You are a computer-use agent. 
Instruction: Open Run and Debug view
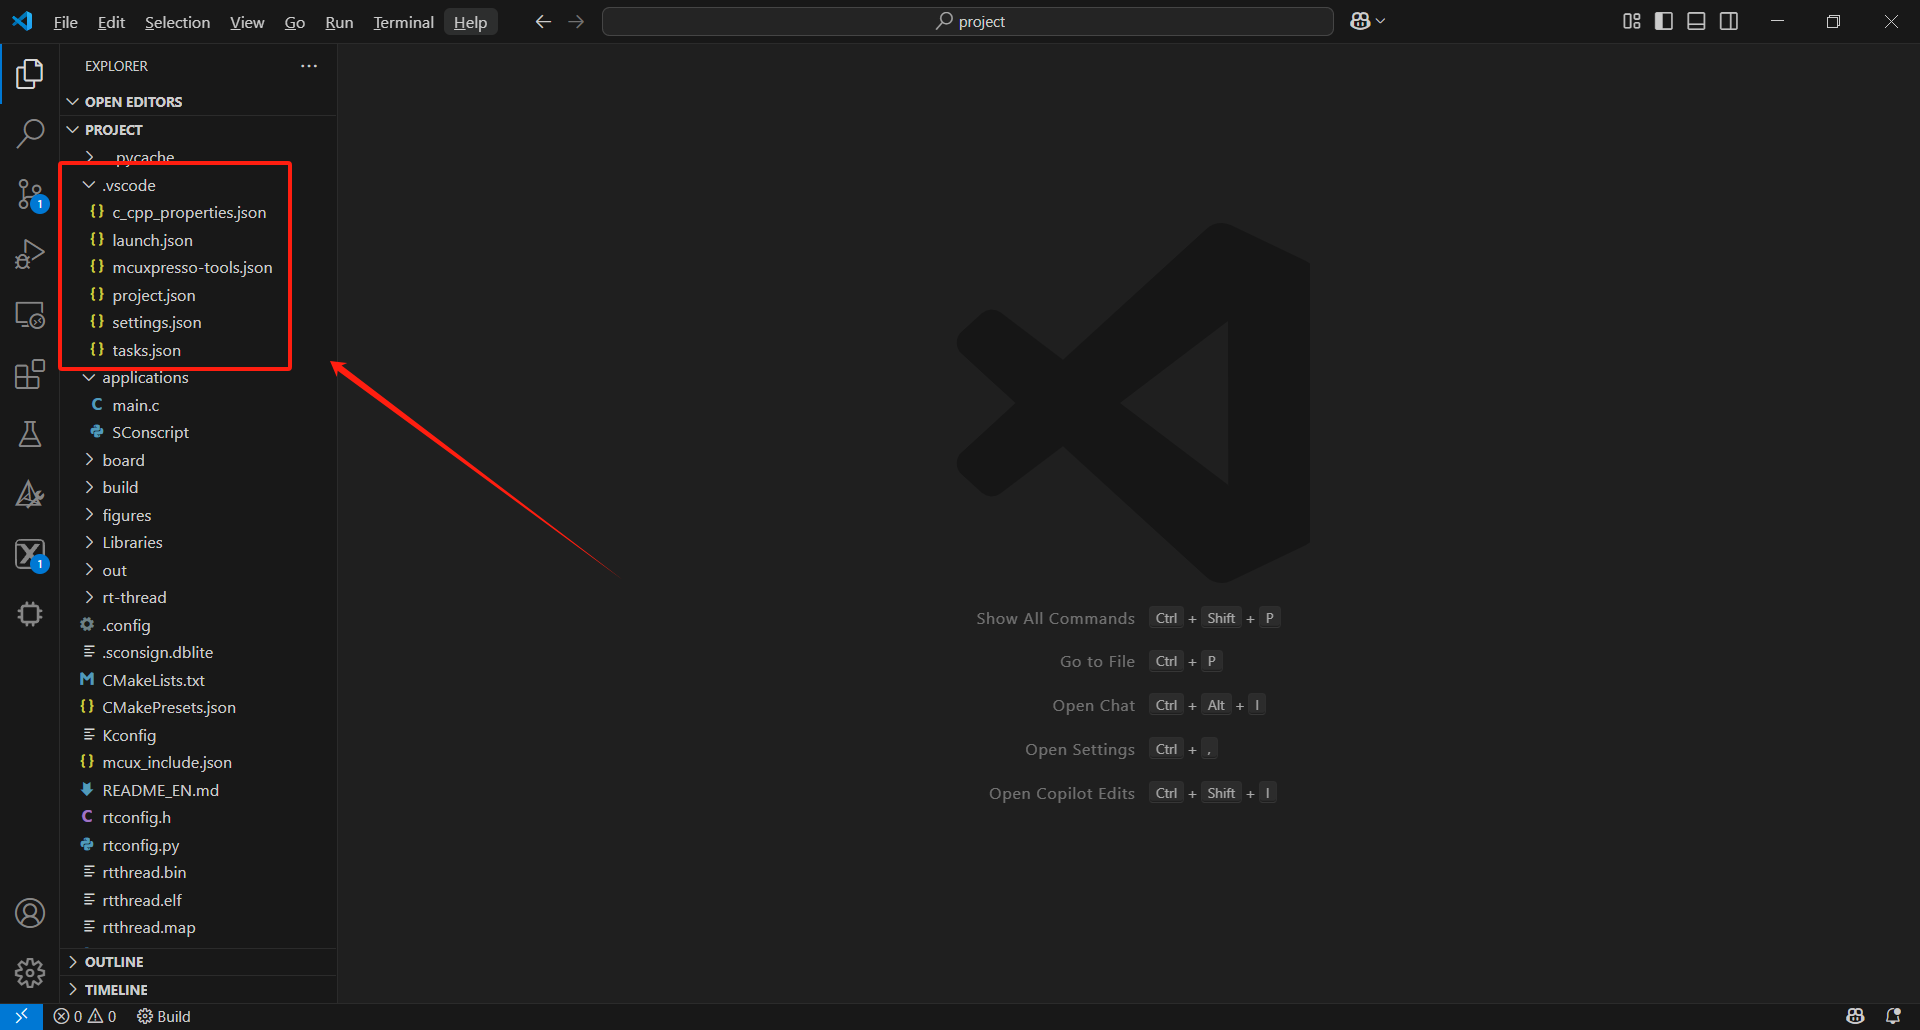(30, 254)
